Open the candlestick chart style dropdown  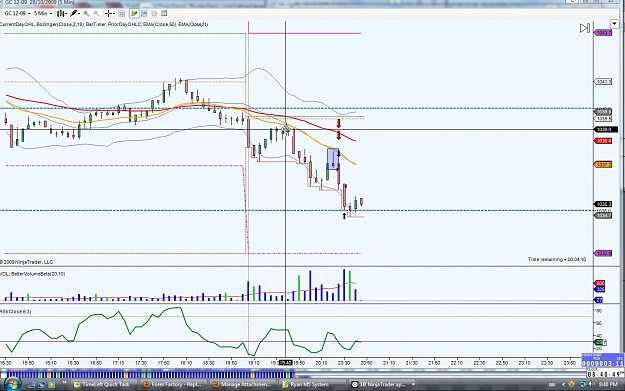62,14
